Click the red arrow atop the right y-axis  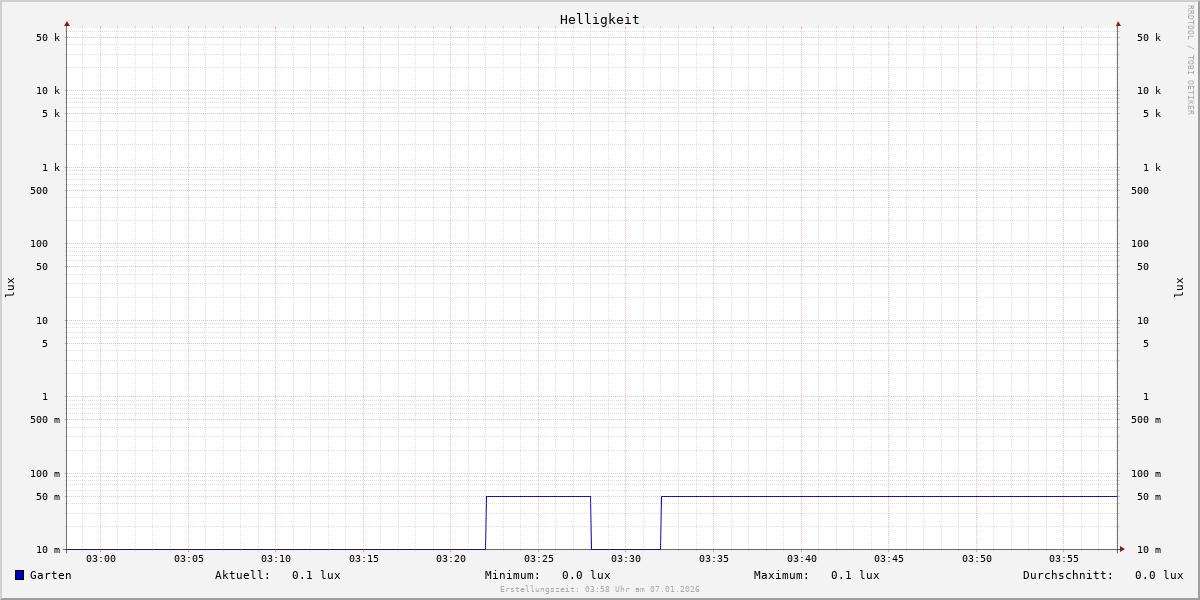(1118, 23)
